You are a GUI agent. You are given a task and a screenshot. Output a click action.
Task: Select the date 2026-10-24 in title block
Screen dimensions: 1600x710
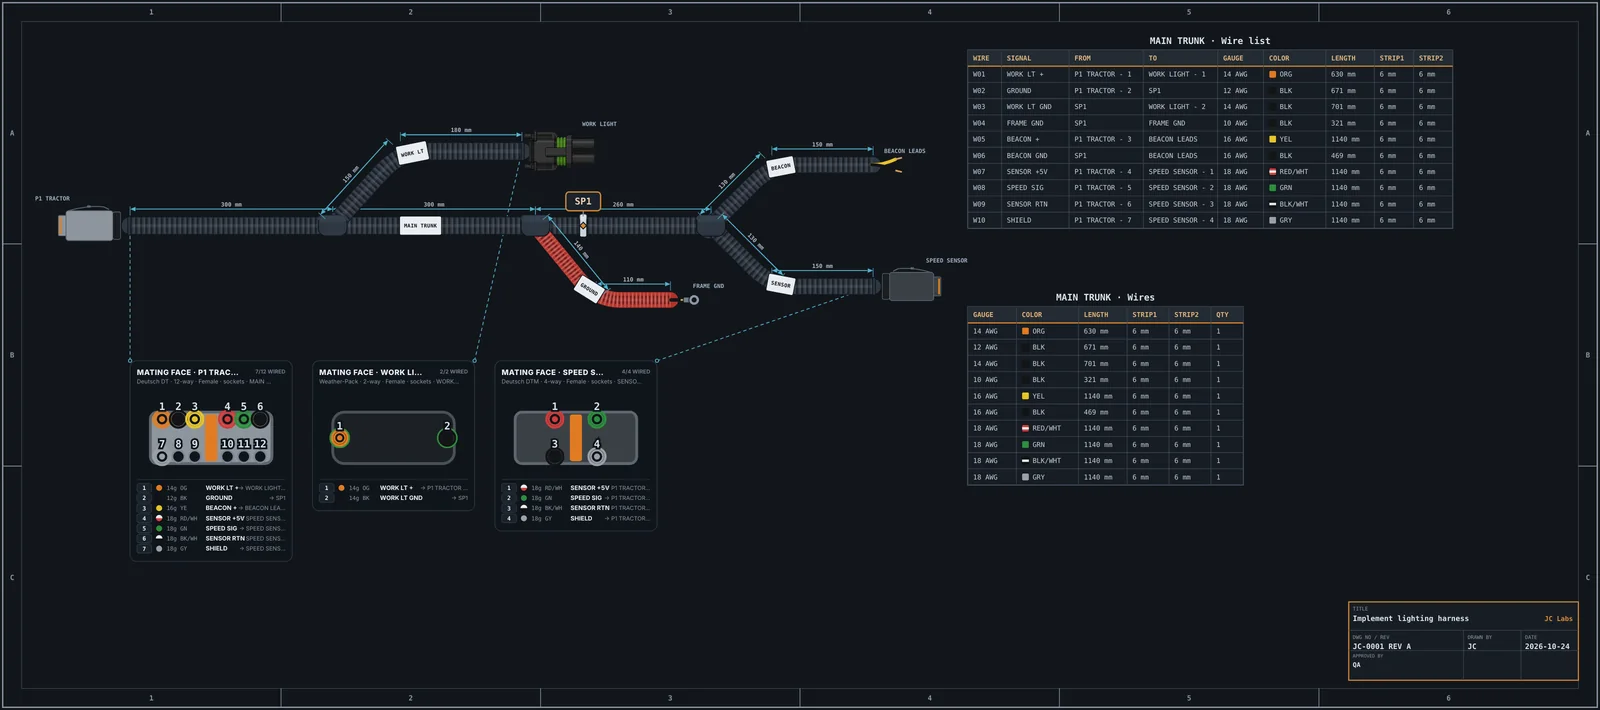(1547, 647)
